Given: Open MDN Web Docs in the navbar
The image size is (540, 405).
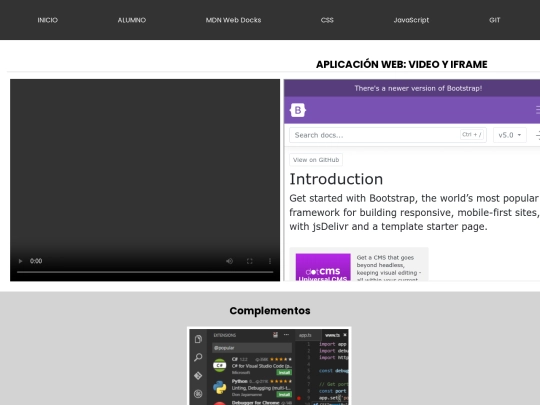Looking at the screenshot, I should (233, 20).
